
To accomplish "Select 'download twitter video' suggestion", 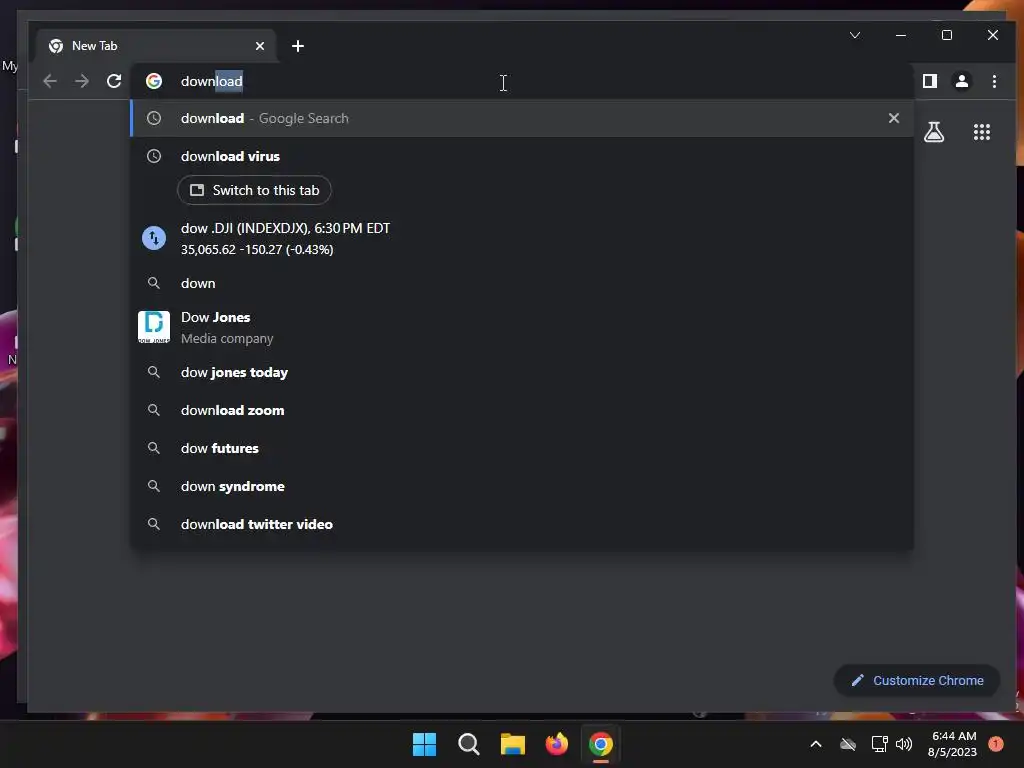I will tap(522, 524).
